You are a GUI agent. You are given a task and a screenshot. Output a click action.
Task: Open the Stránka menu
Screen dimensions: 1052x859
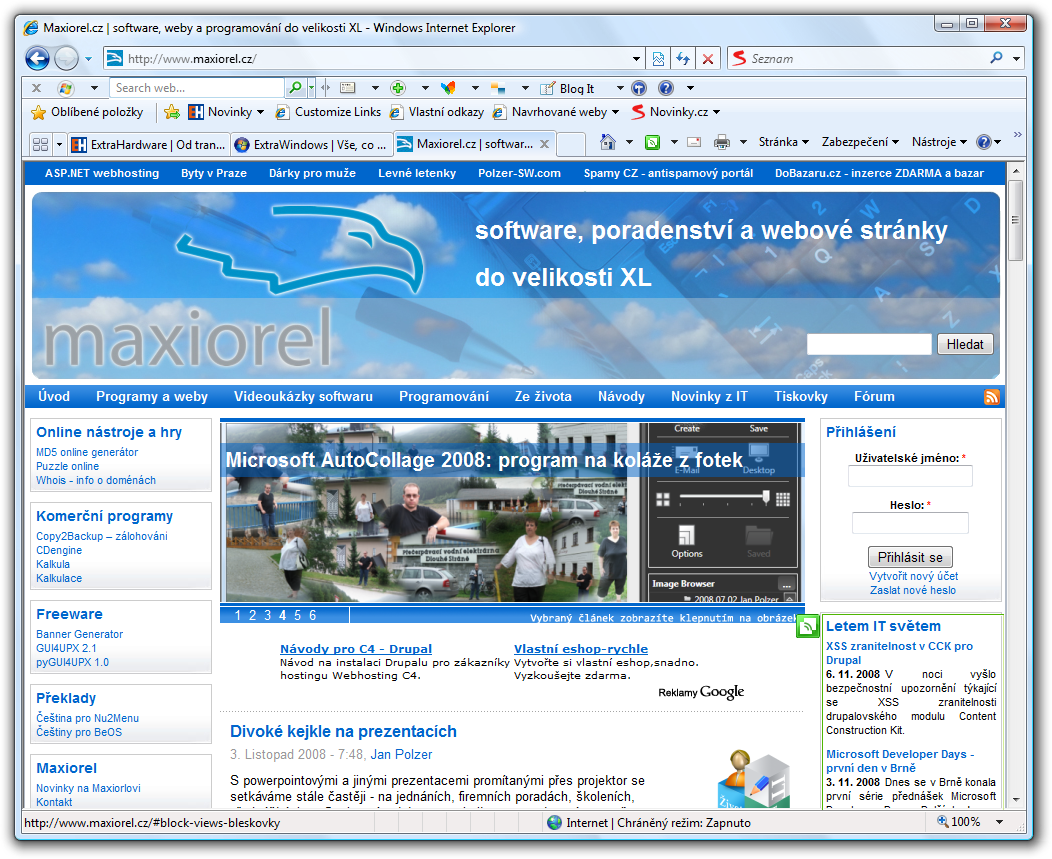pos(784,142)
